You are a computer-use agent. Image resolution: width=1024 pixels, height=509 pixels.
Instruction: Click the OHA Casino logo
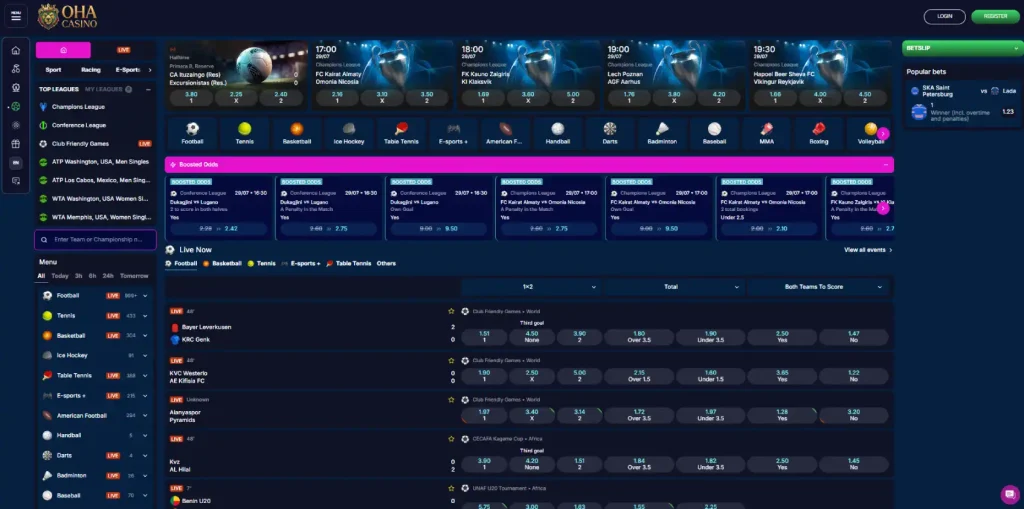pos(67,16)
